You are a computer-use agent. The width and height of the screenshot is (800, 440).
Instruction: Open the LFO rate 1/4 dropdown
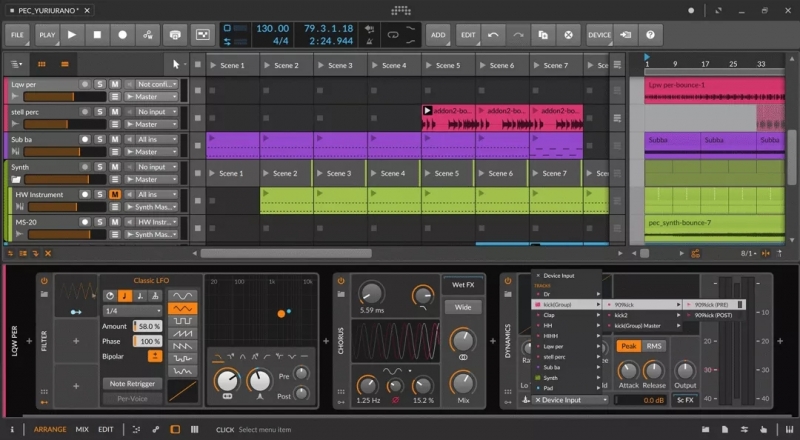(132, 310)
